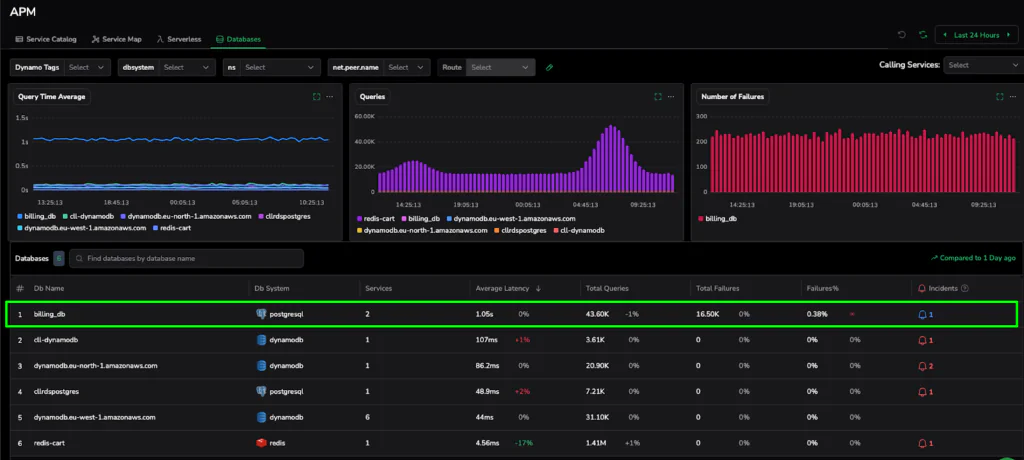The height and width of the screenshot is (460, 1024).
Task: Open the dynamodb.eu-north-1.amazonaws.com database row
Action: click(x=512, y=366)
